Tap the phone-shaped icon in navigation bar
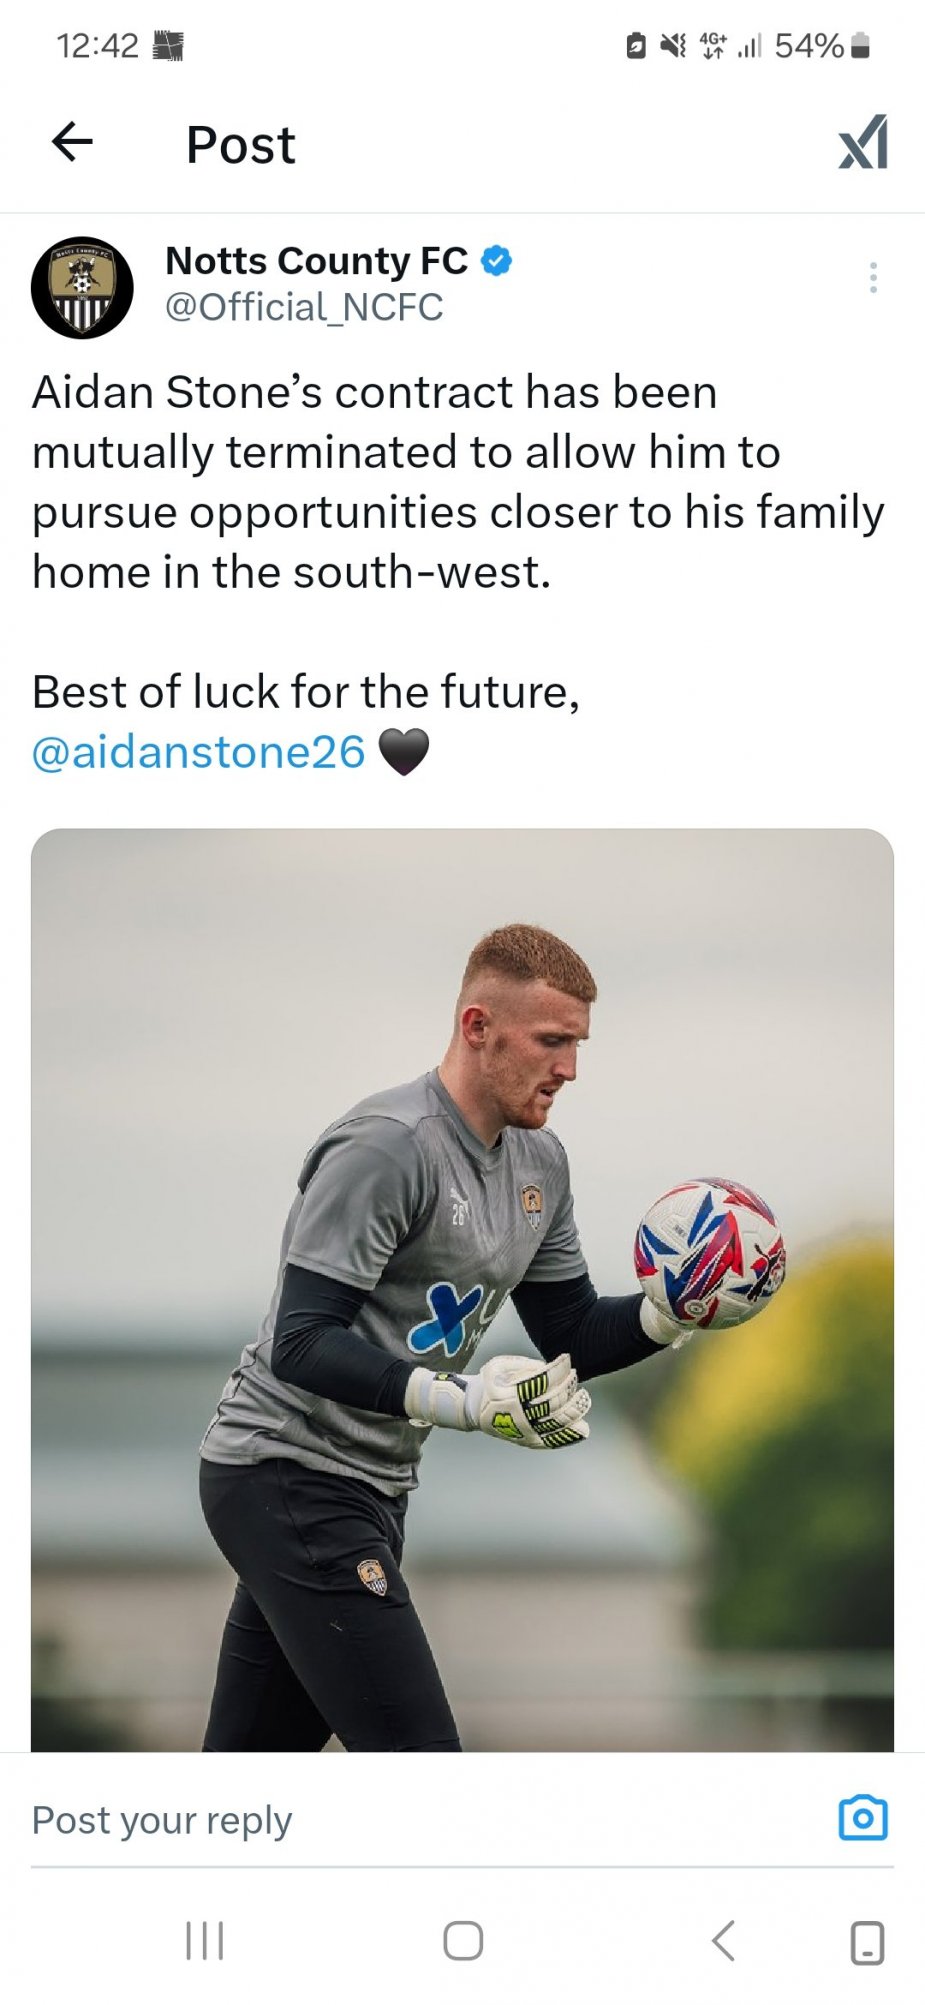This screenshot has height=2005, width=925. 866,1942
